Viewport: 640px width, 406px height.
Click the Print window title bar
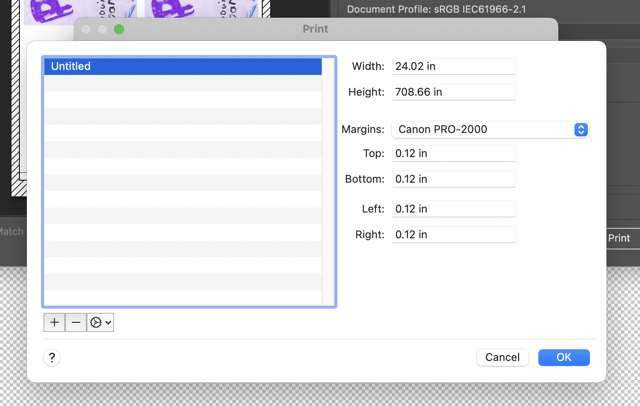[x=315, y=30]
